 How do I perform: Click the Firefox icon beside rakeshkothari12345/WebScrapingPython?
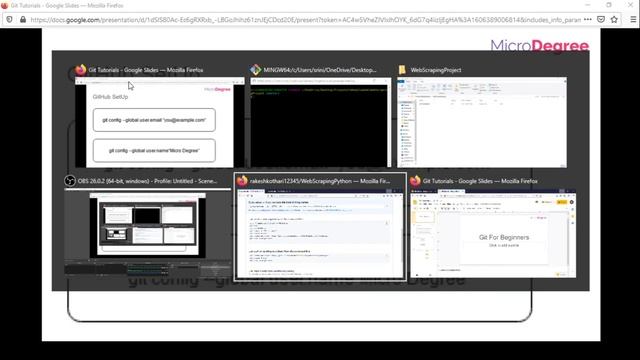242,181
